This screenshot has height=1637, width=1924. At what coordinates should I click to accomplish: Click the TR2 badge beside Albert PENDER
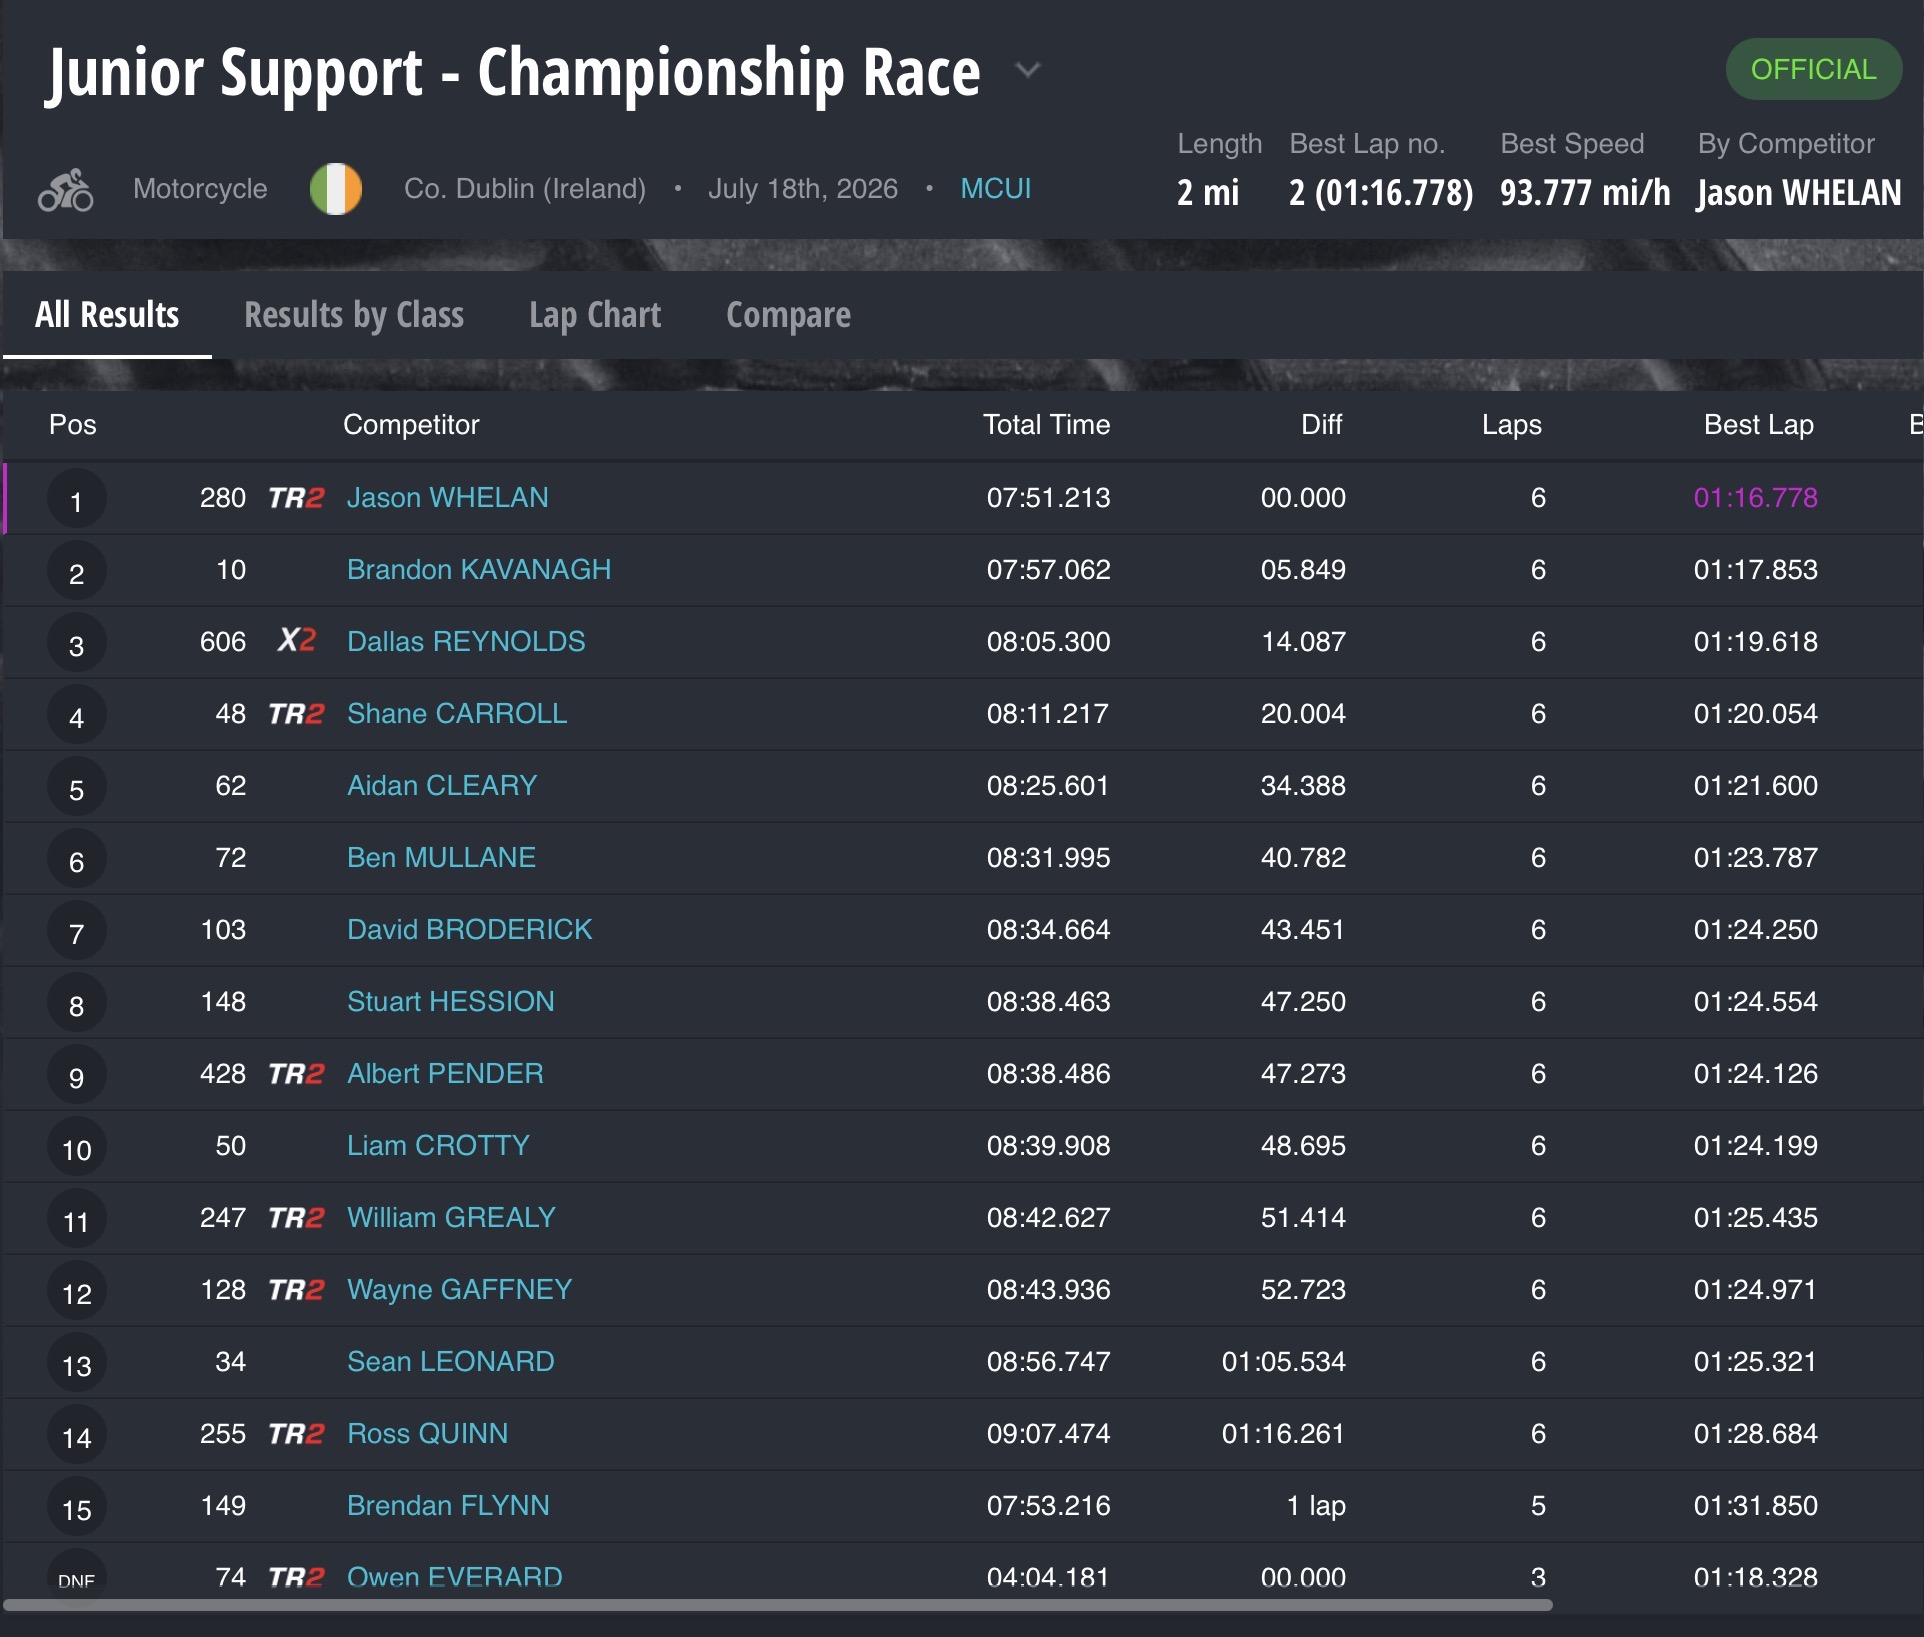tap(296, 1074)
